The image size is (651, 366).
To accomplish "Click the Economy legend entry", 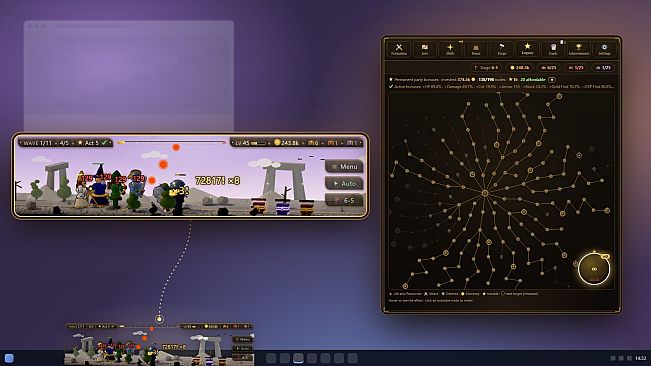I will pos(470,294).
